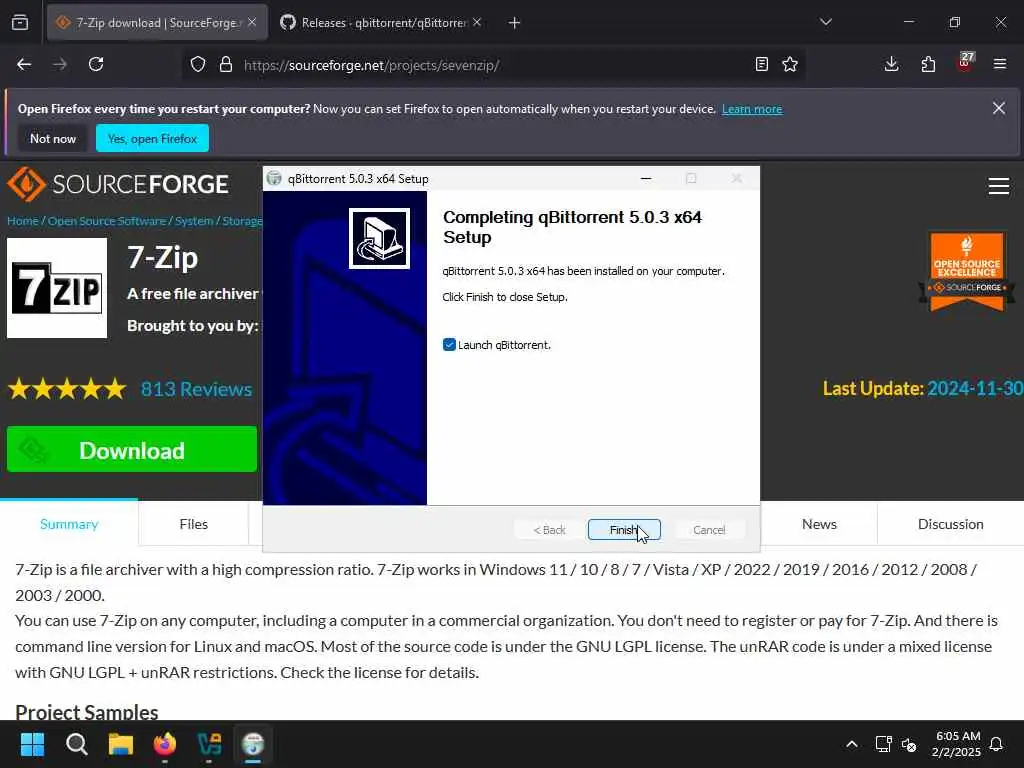Click Yes, open Firefox button

(152, 138)
